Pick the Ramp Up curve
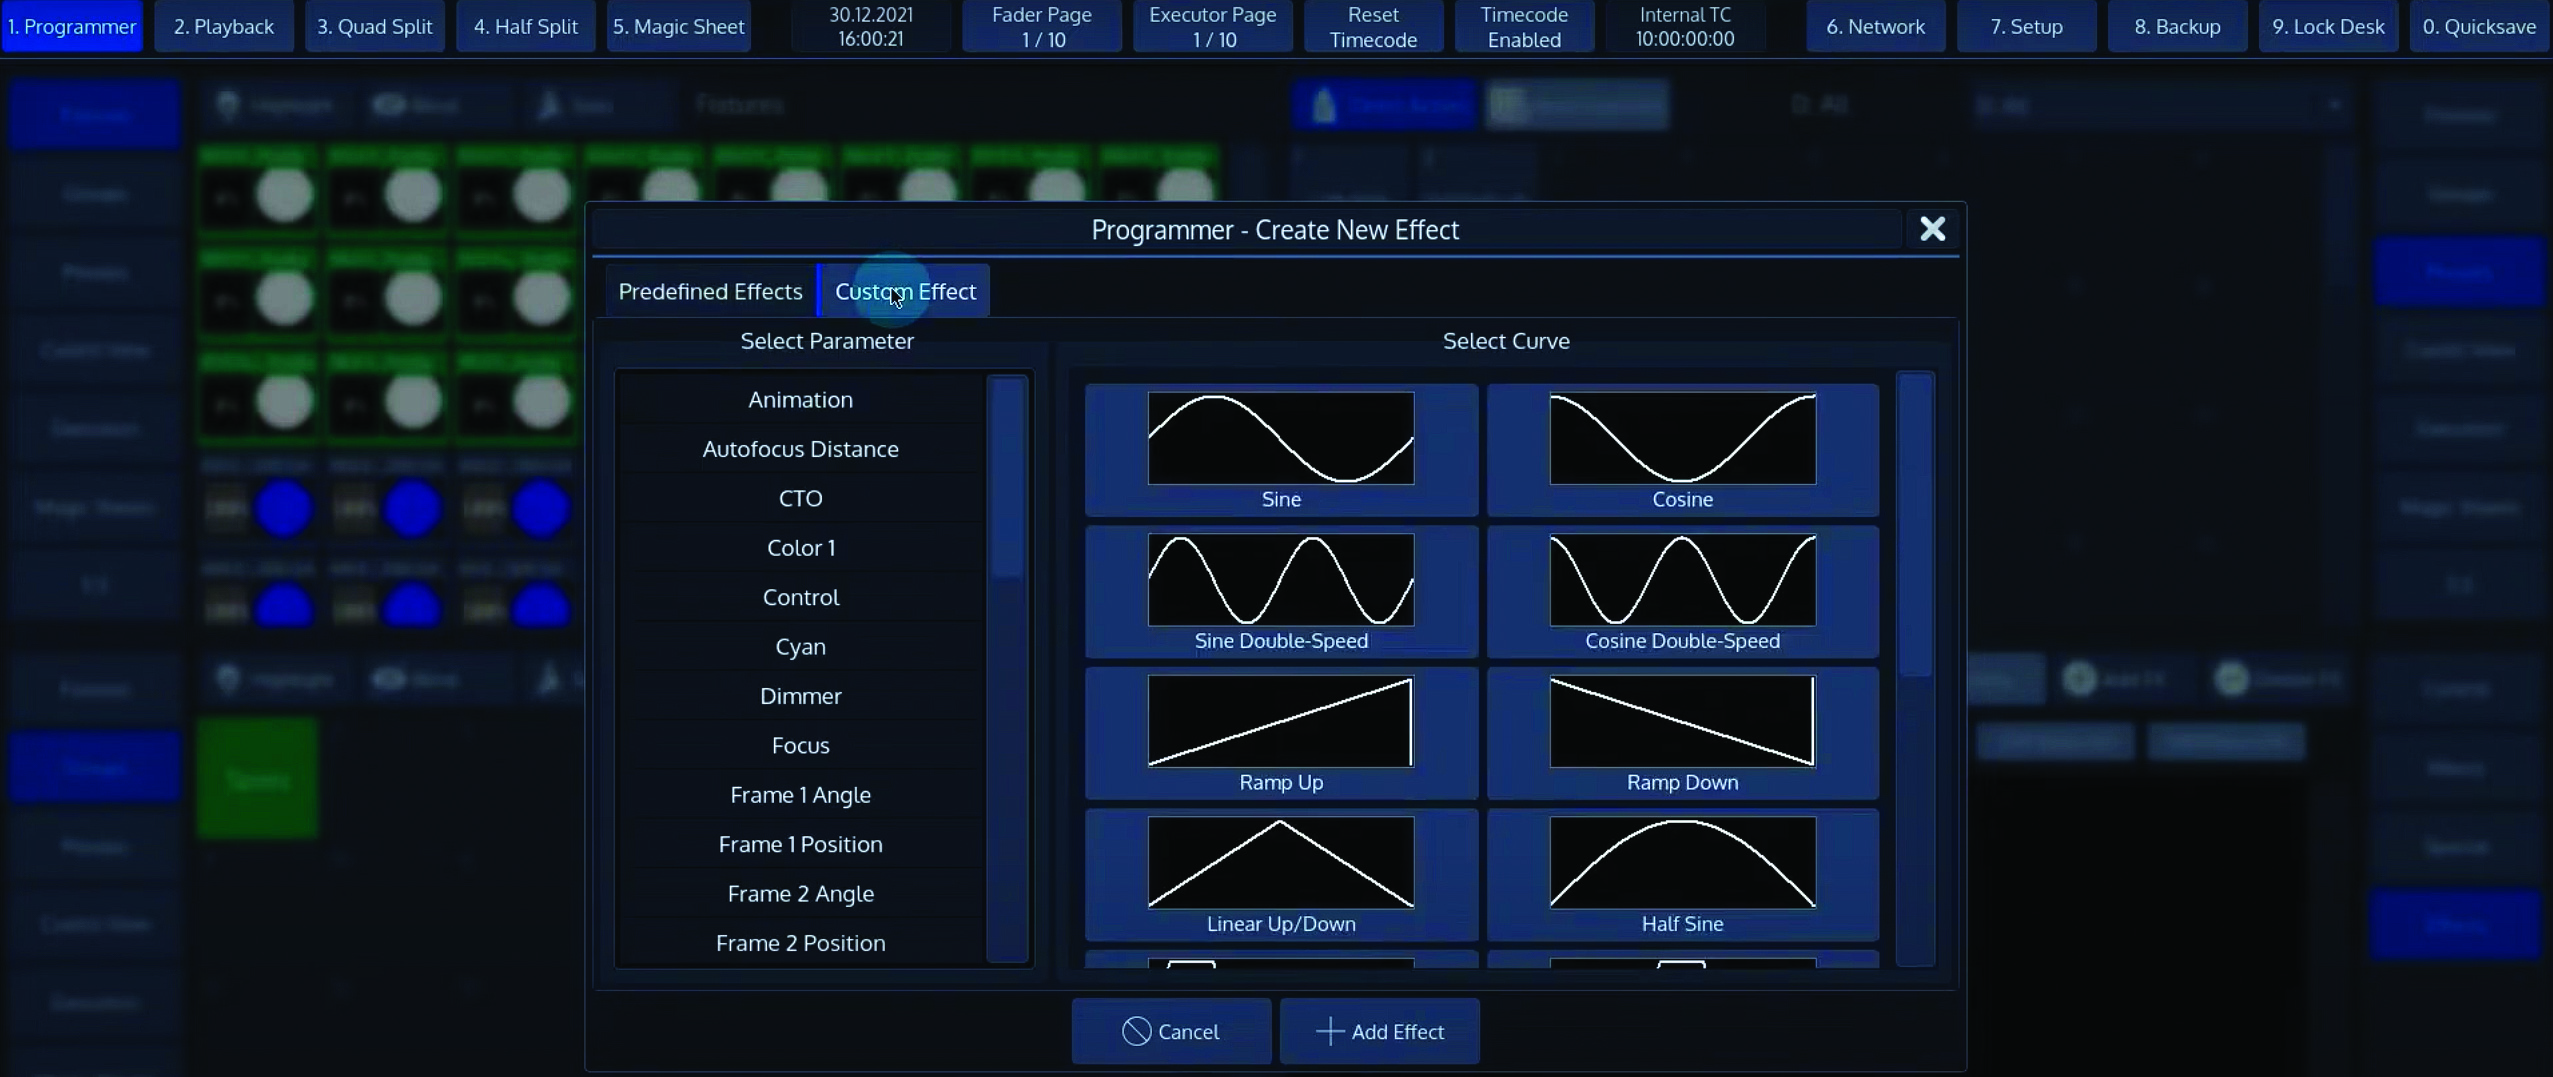Image resolution: width=2553 pixels, height=1077 pixels. coord(1281,733)
